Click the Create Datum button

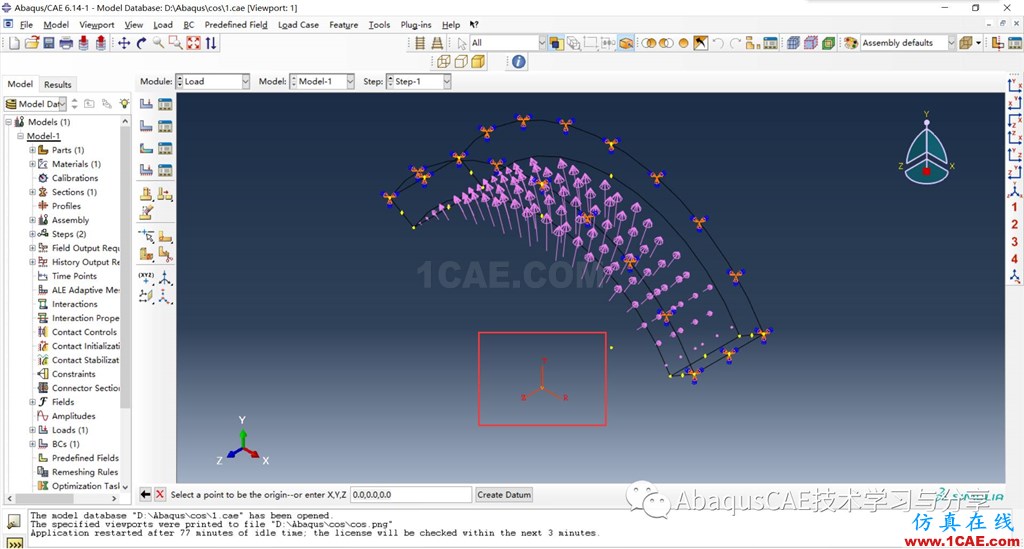click(504, 495)
